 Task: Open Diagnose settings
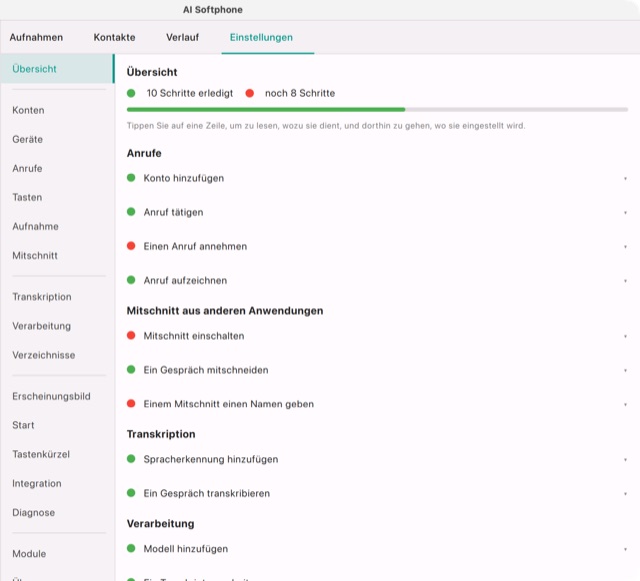[x=33, y=512]
